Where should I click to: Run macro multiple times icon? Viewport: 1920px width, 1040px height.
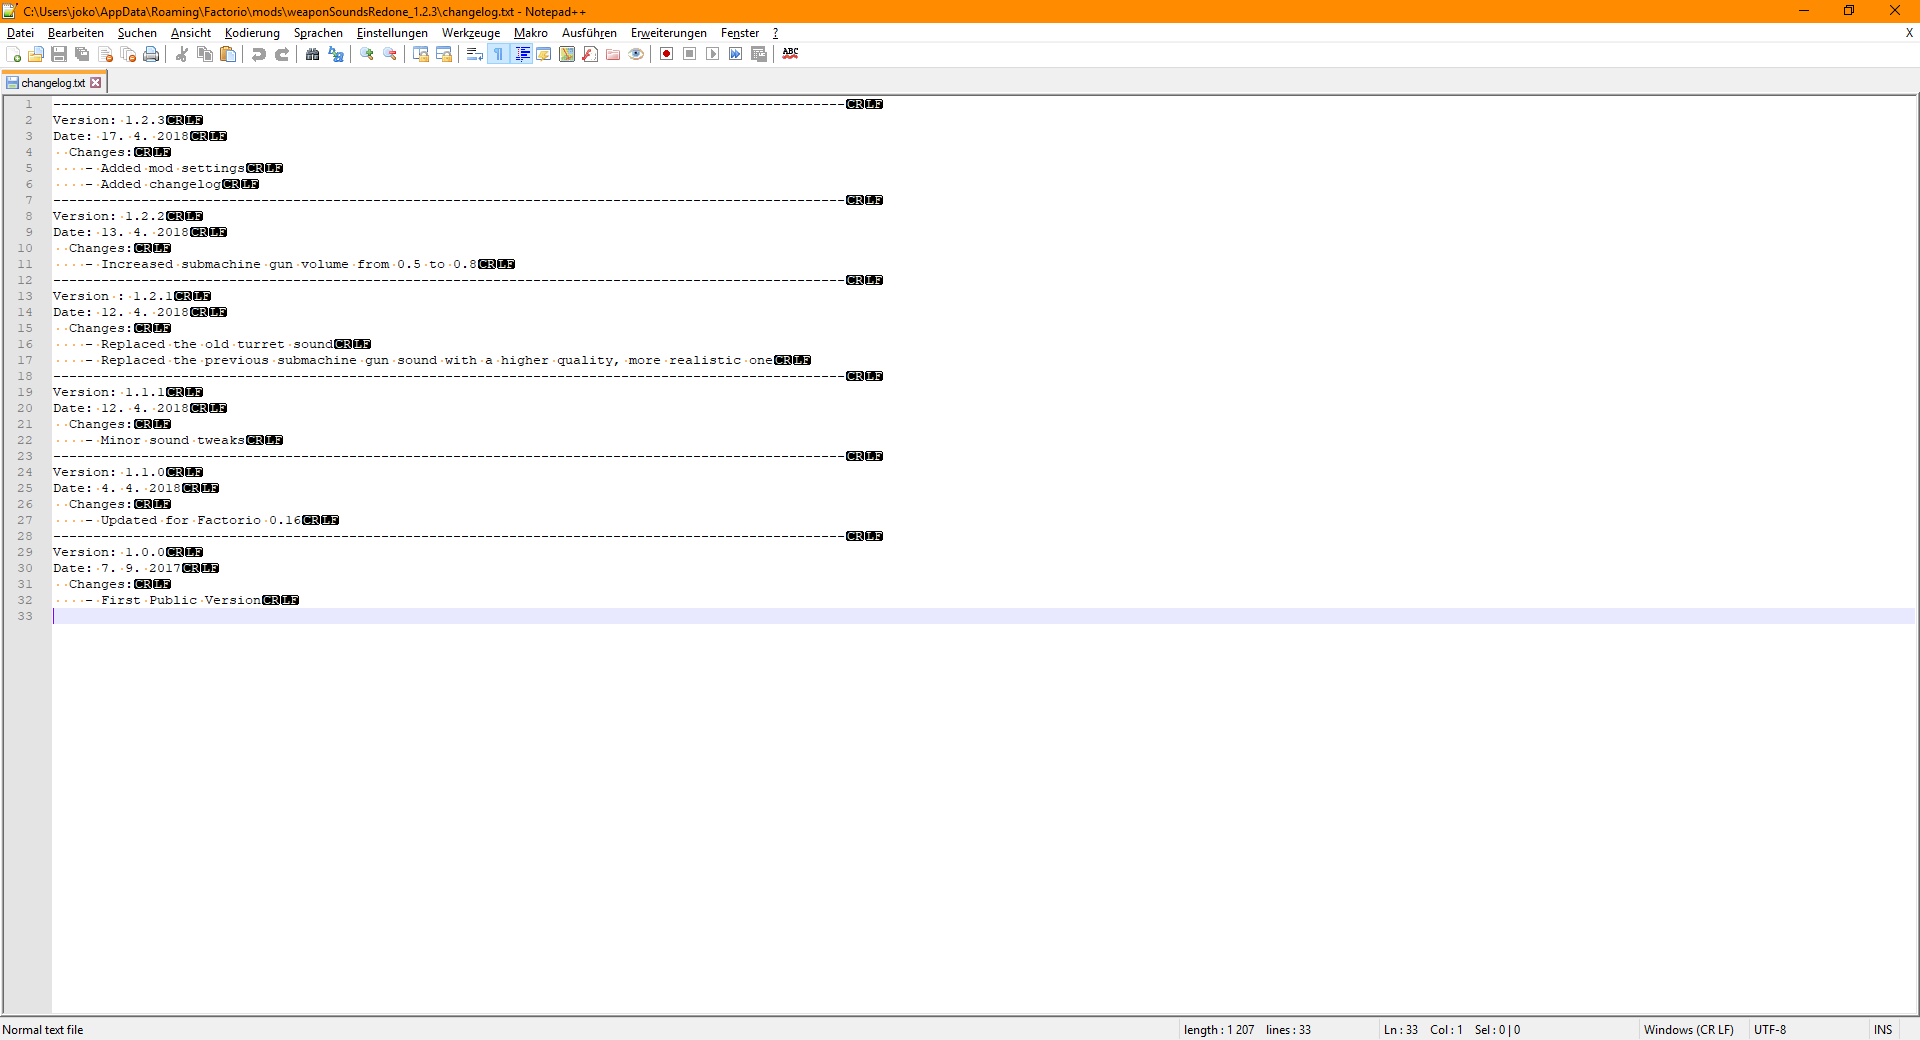[x=736, y=54]
